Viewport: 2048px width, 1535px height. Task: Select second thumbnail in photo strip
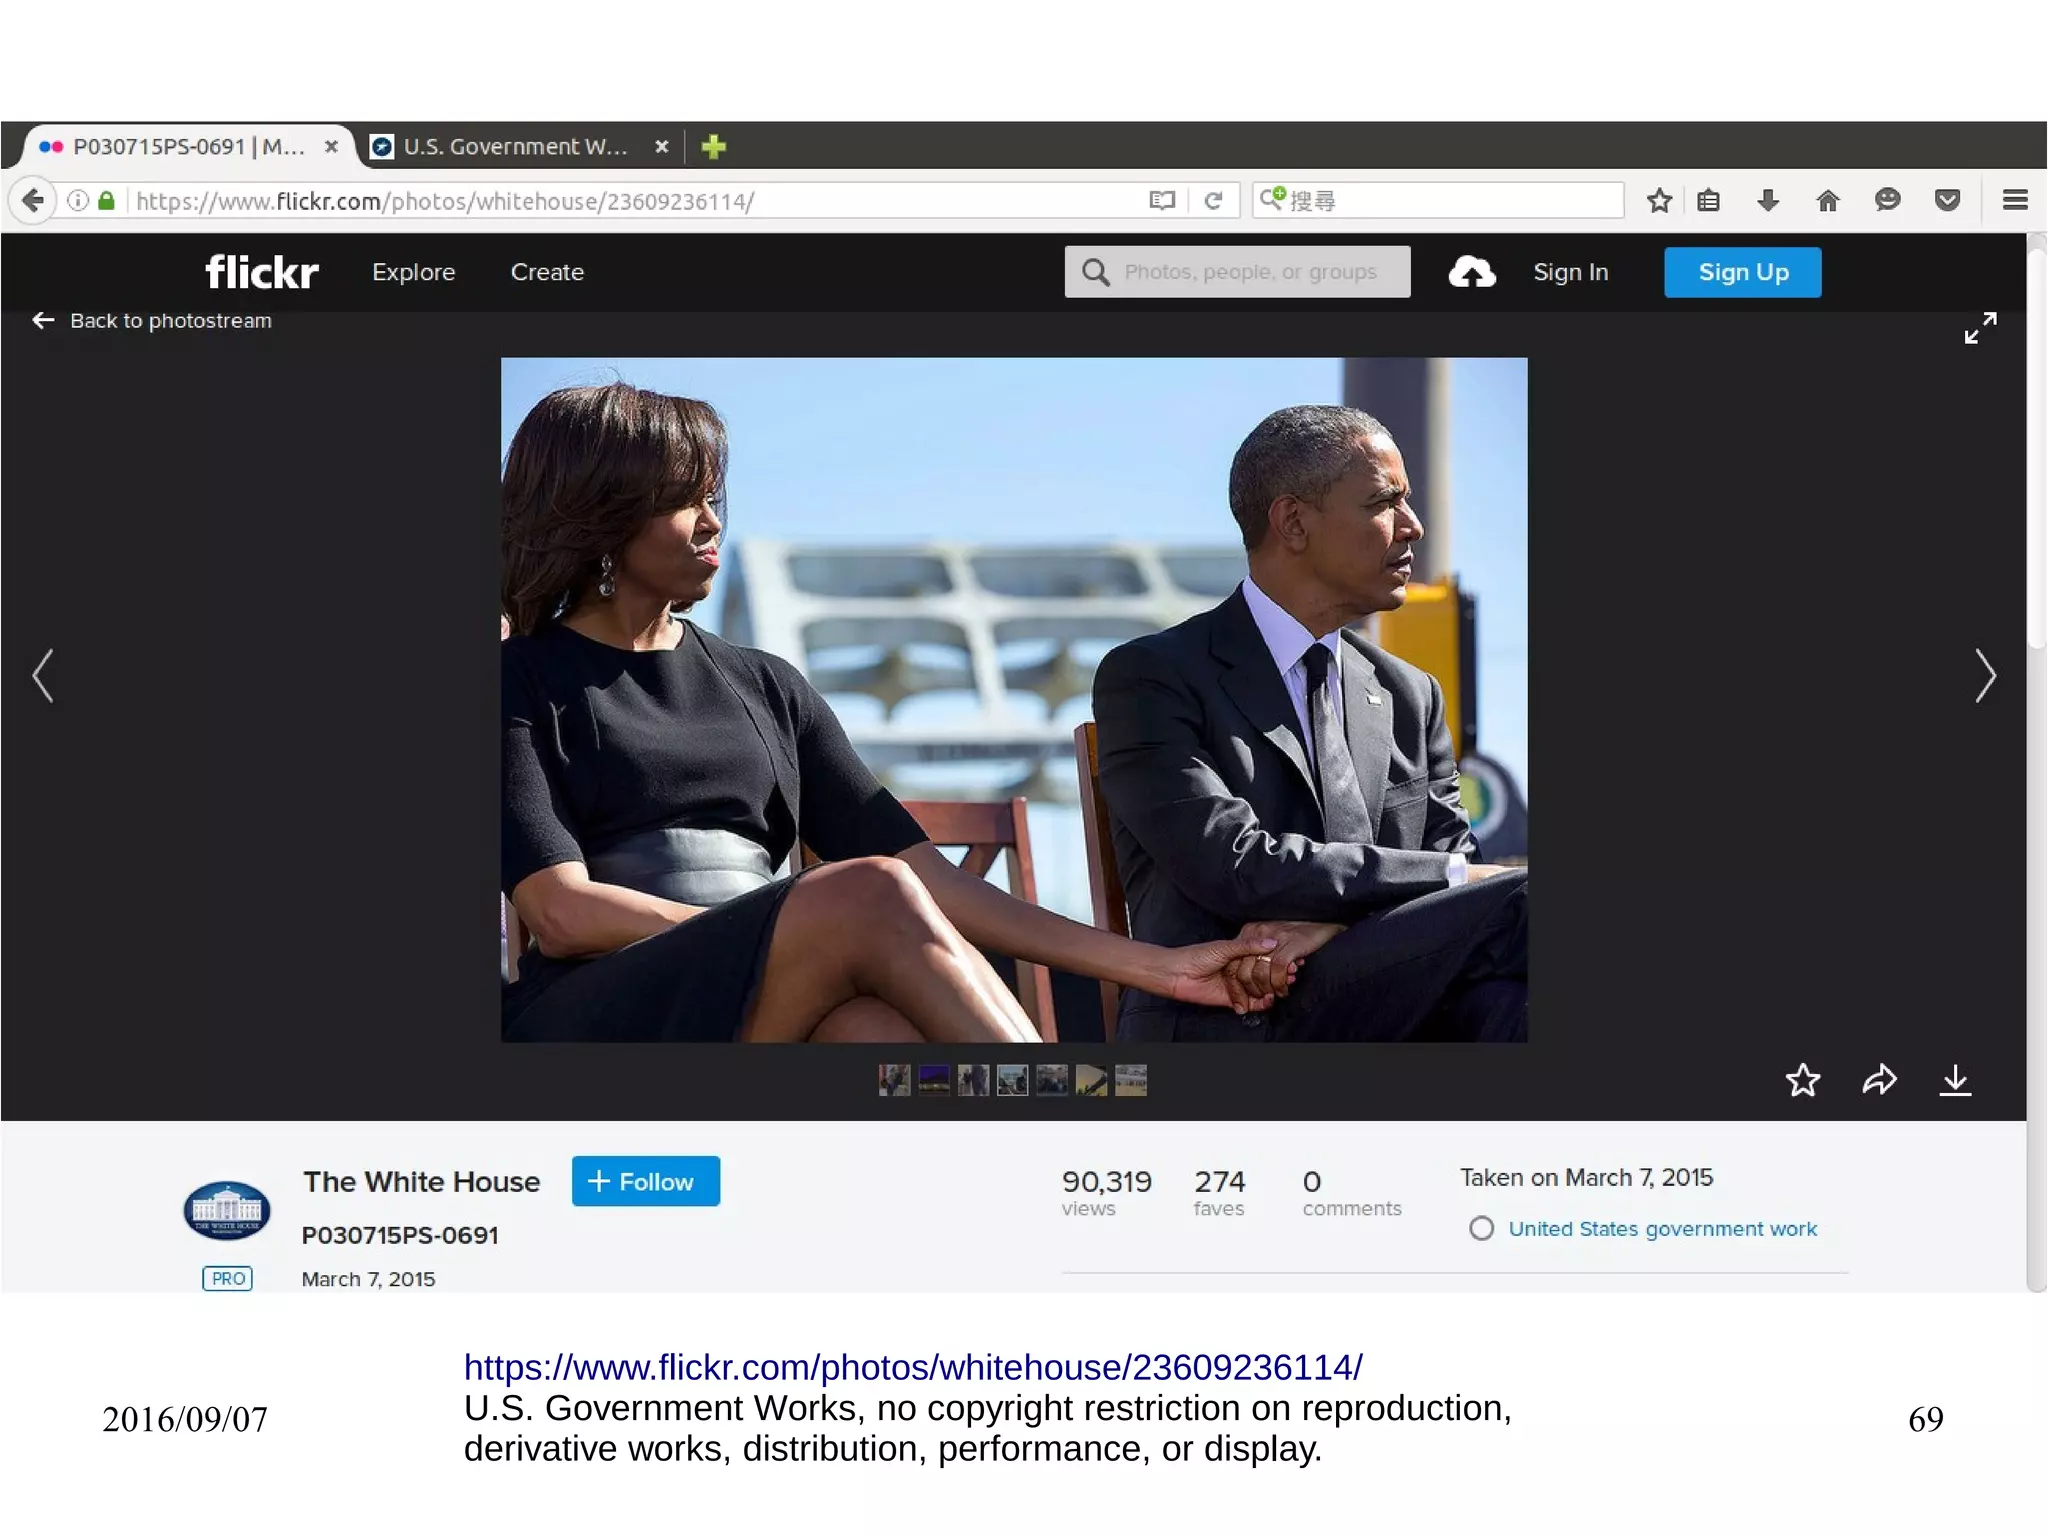[x=934, y=1080]
